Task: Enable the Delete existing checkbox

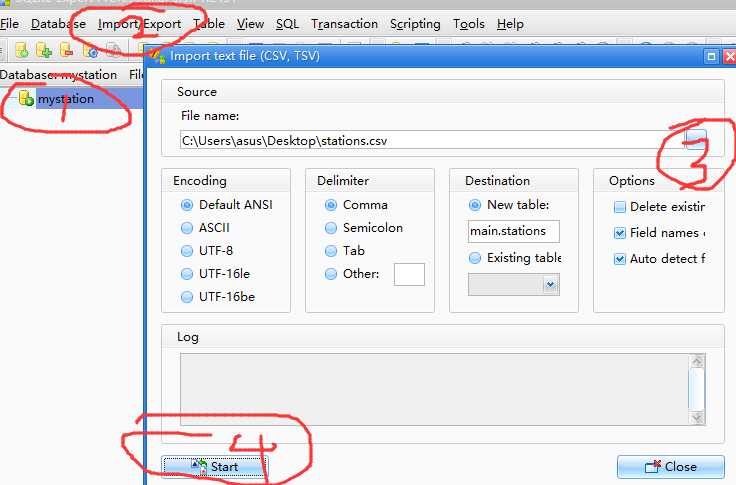Action: point(620,207)
